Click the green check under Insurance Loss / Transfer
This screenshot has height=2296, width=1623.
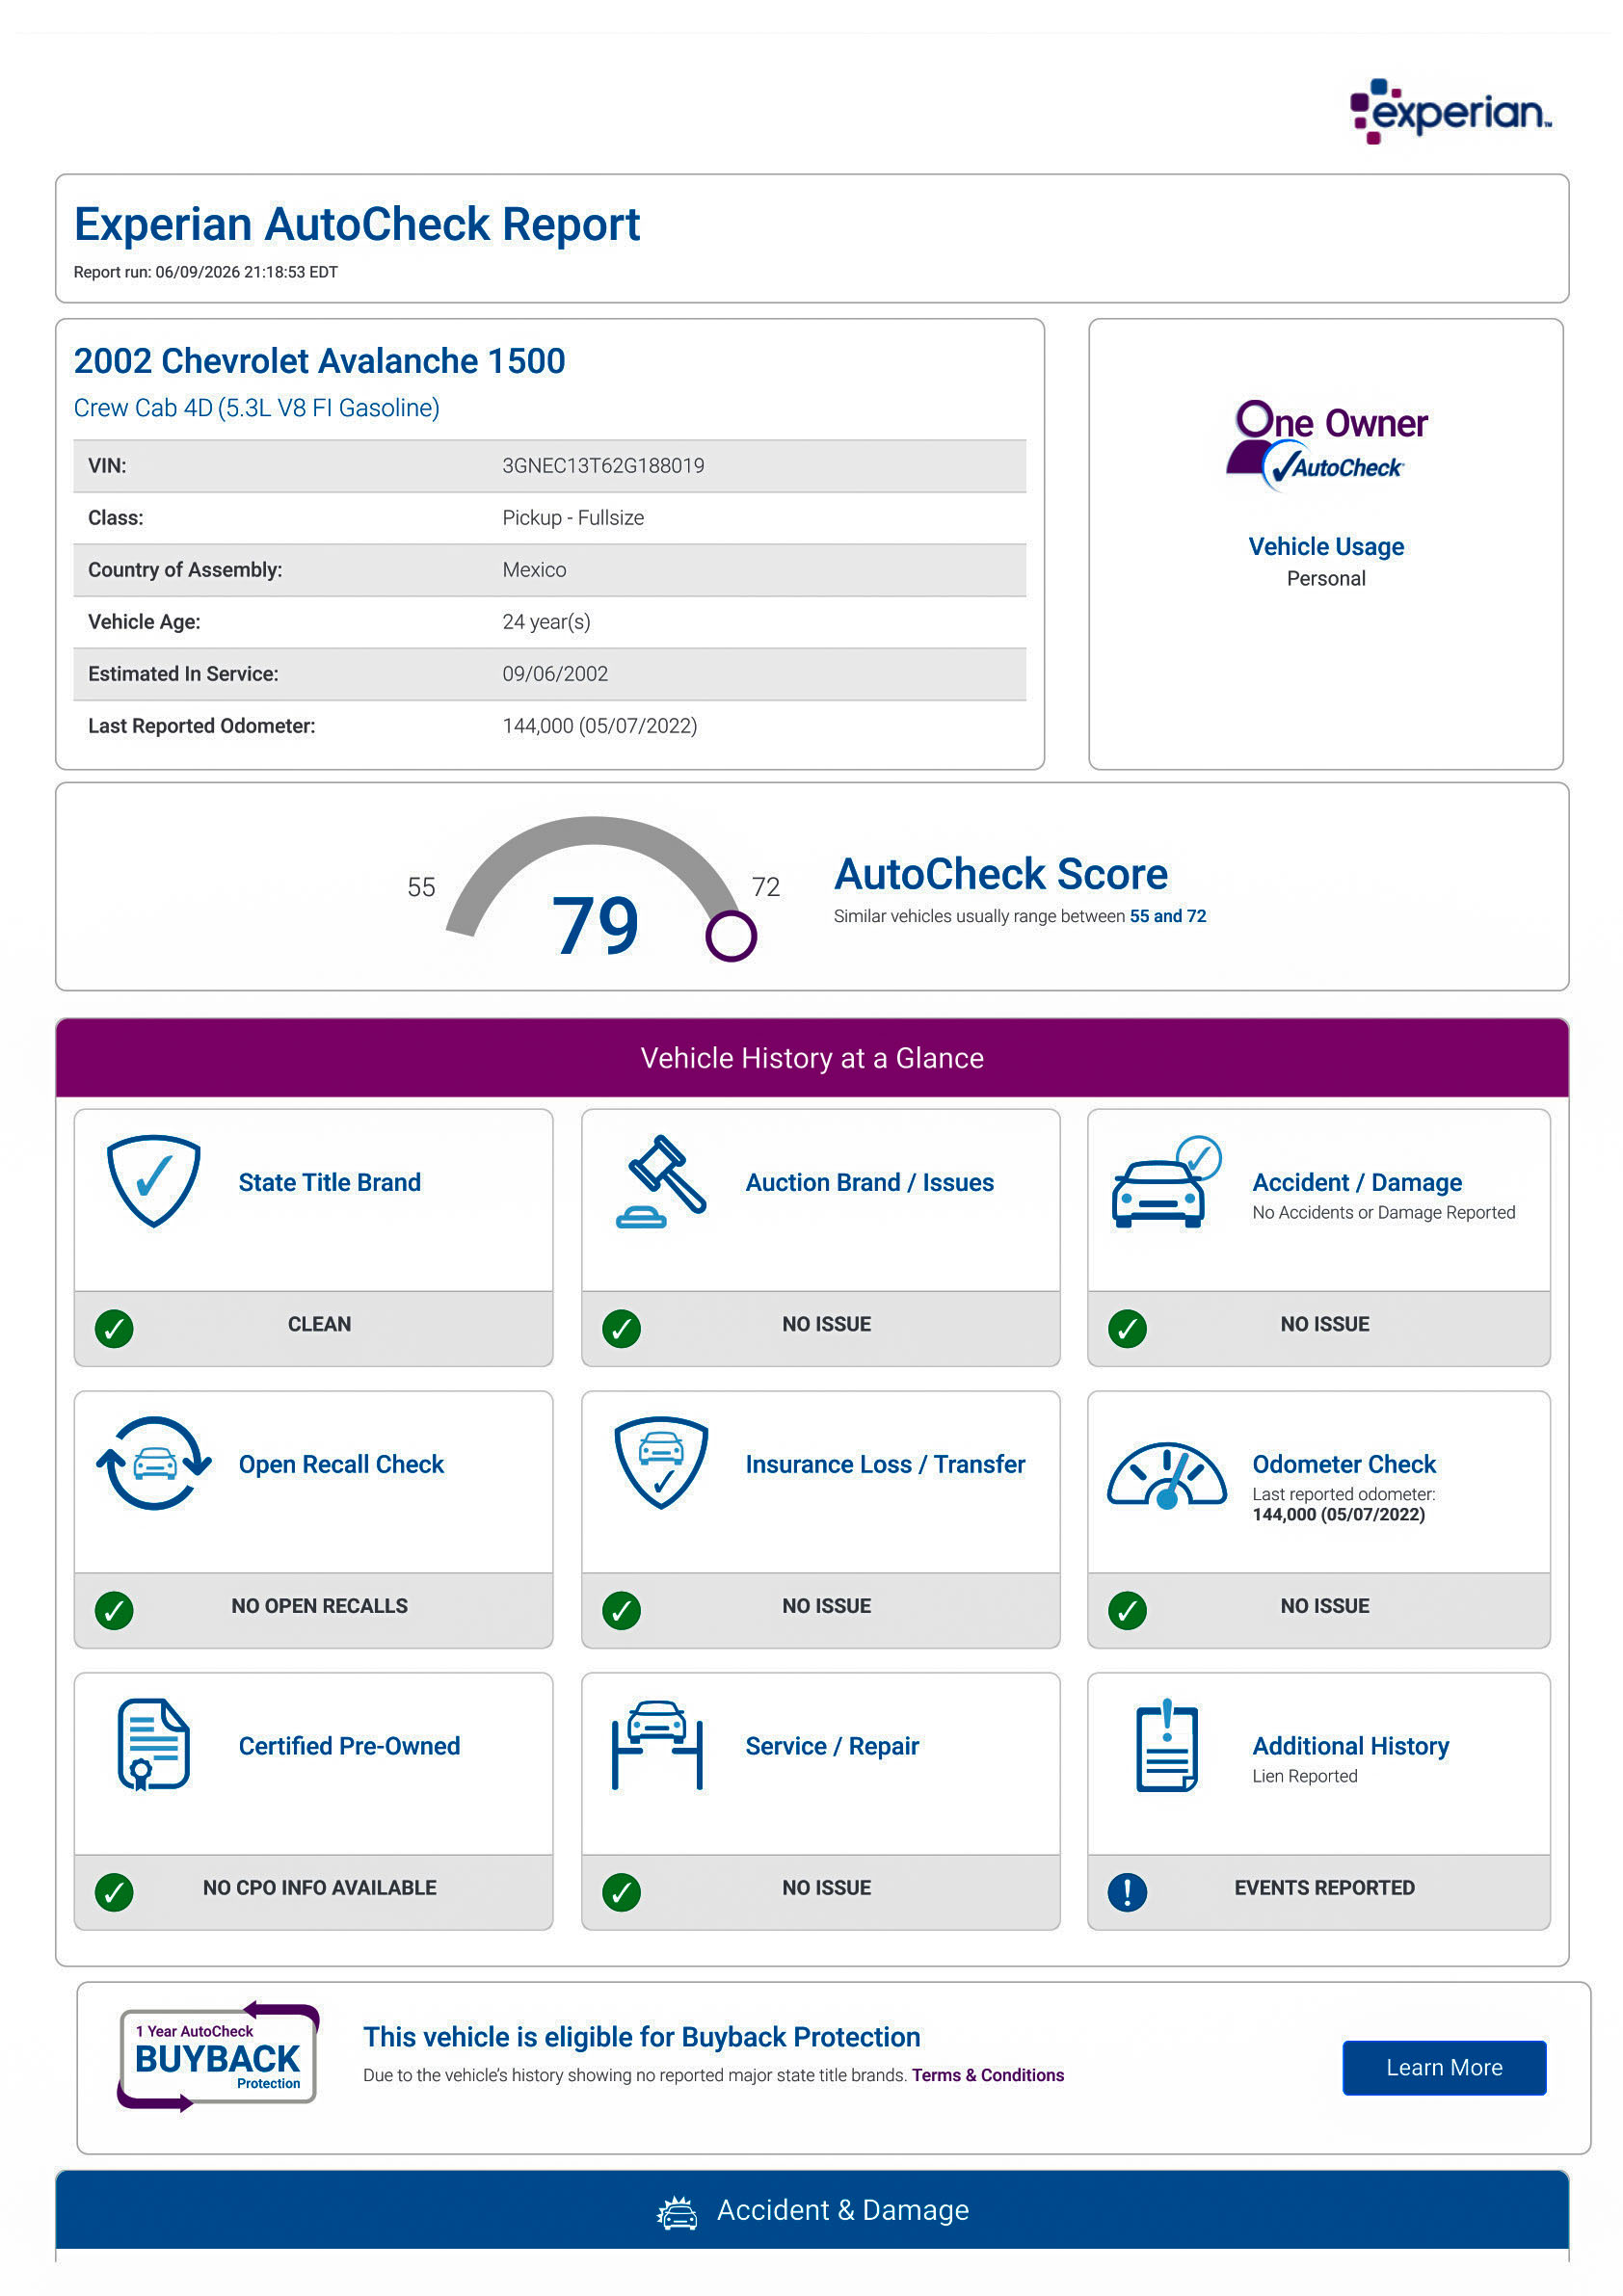[621, 1611]
